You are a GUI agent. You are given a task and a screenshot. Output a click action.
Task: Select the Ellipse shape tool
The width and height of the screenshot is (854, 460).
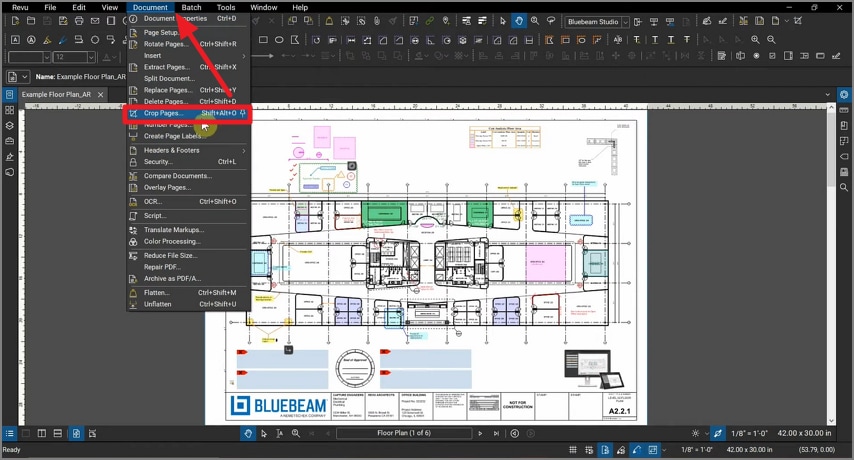279,40
